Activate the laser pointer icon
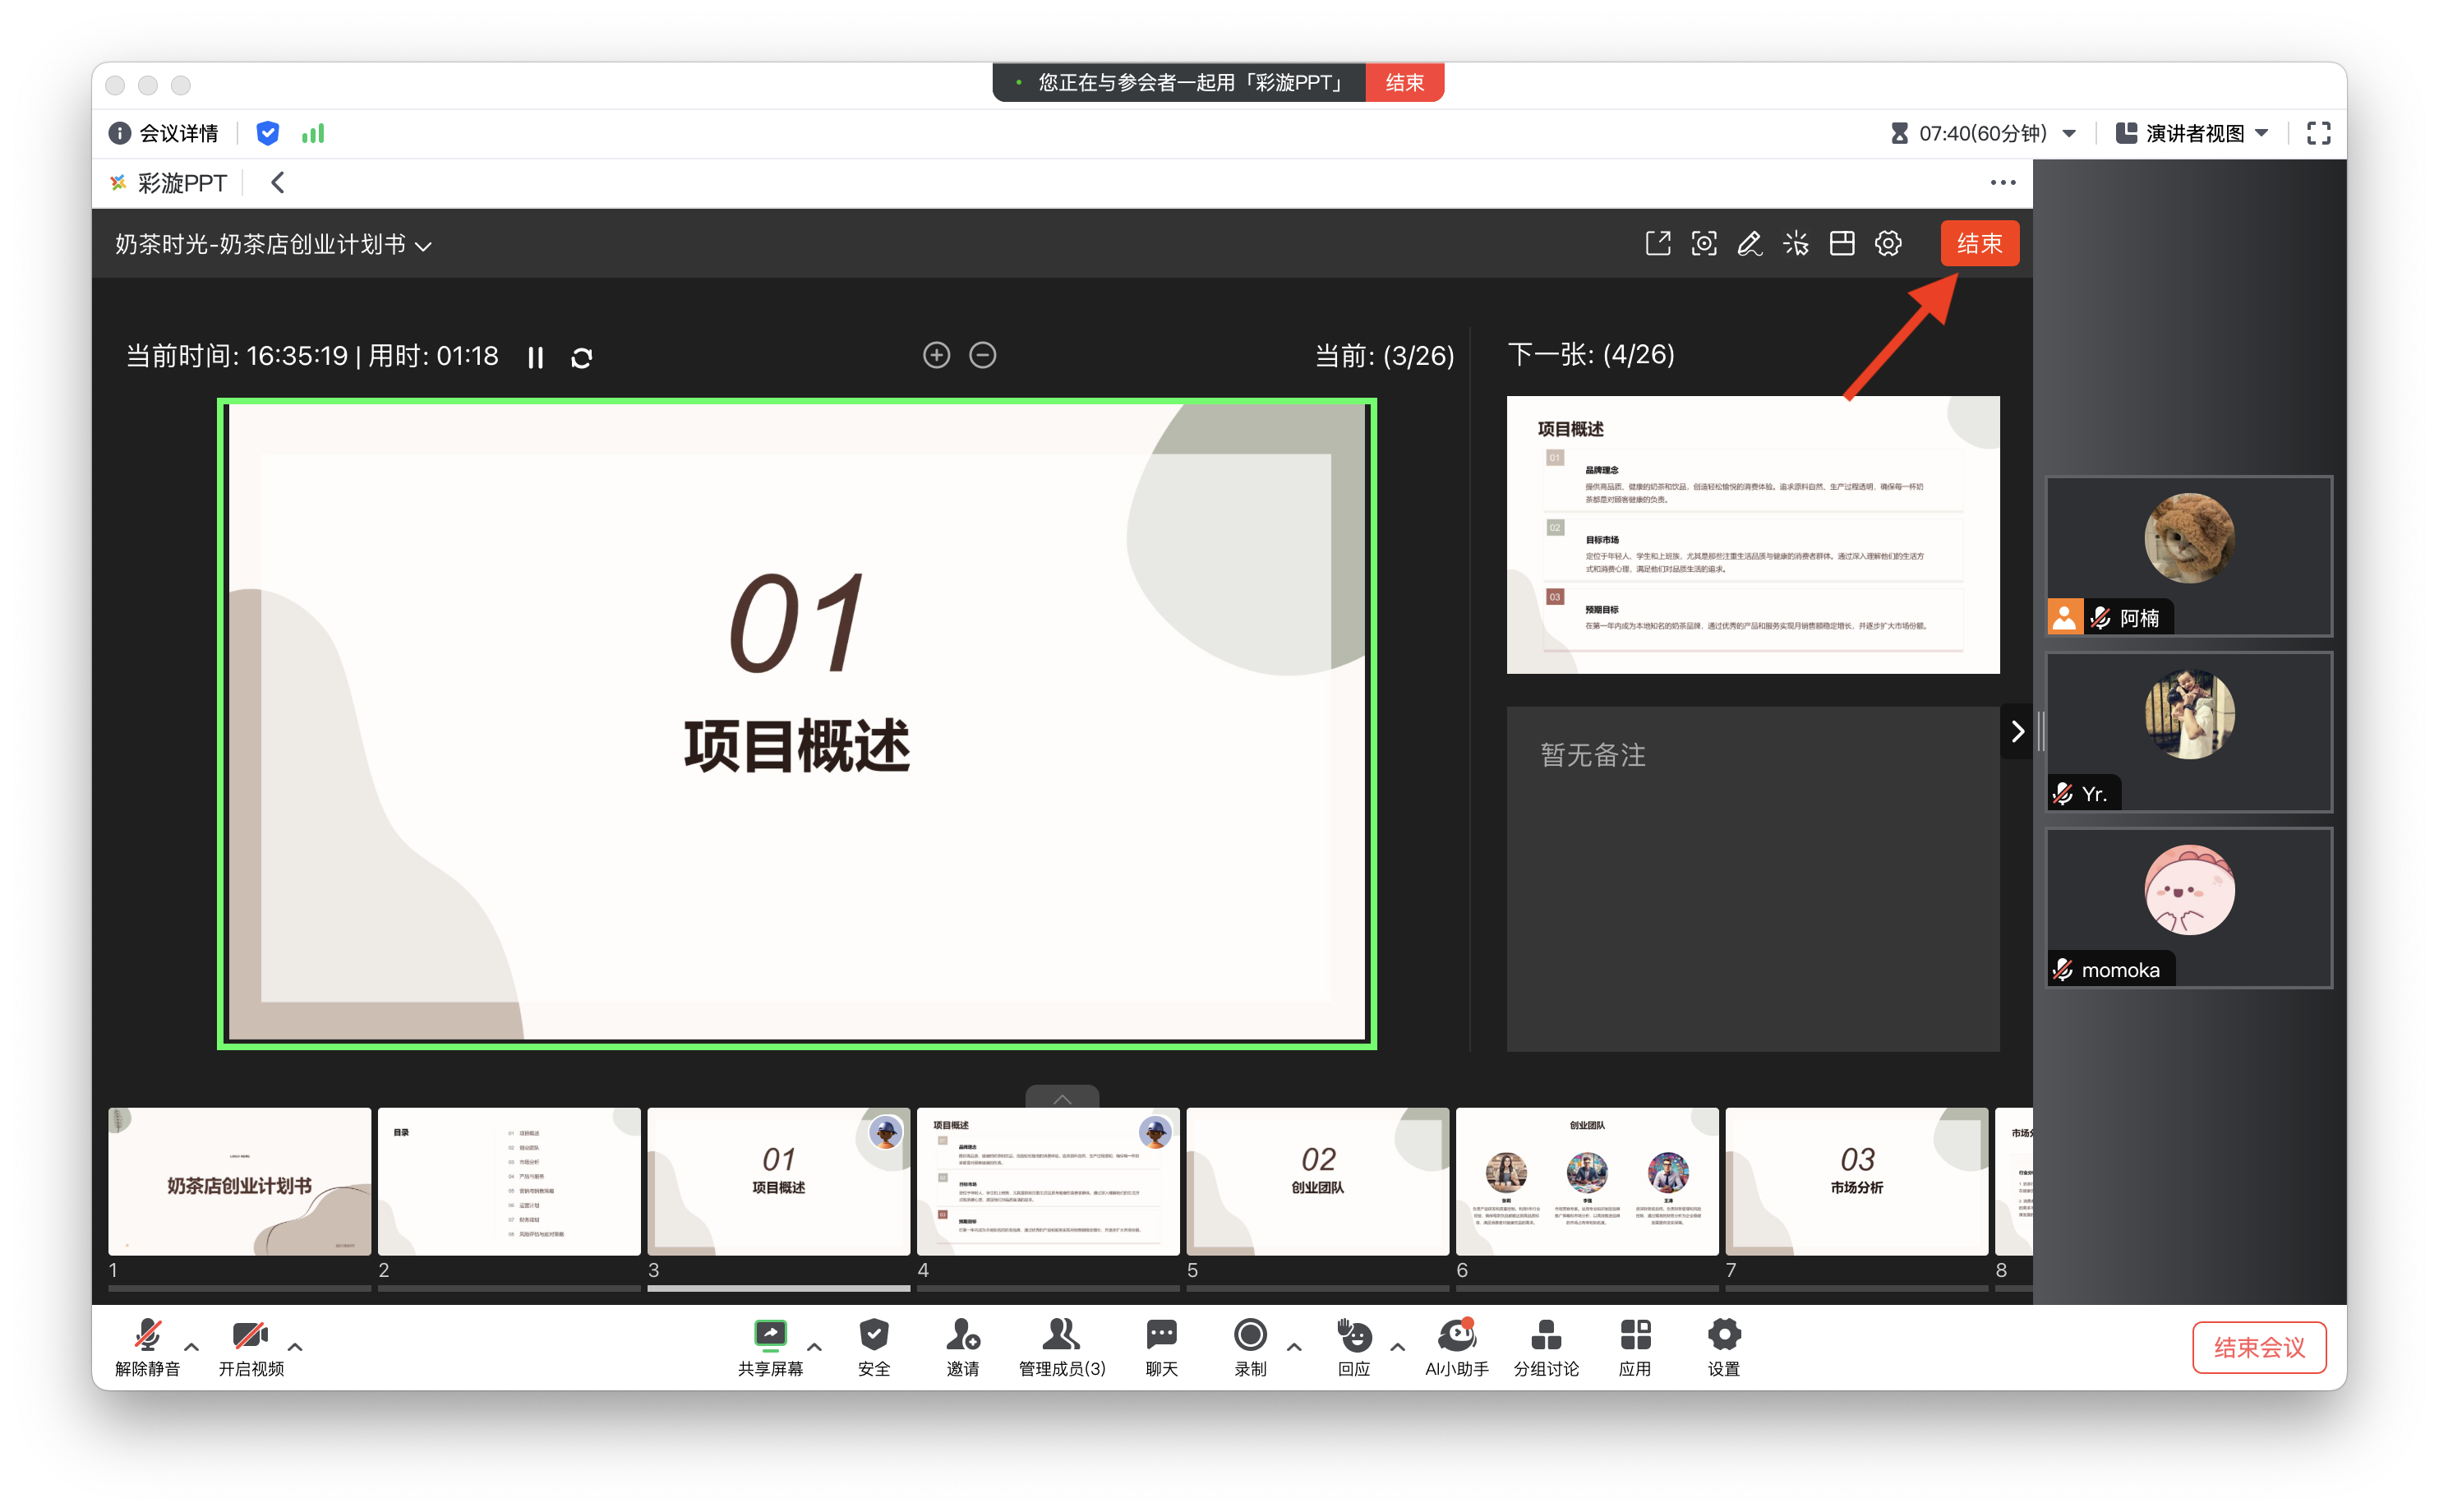Image resolution: width=2439 pixels, height=1512 pixels. click(x=1795, y=243)
